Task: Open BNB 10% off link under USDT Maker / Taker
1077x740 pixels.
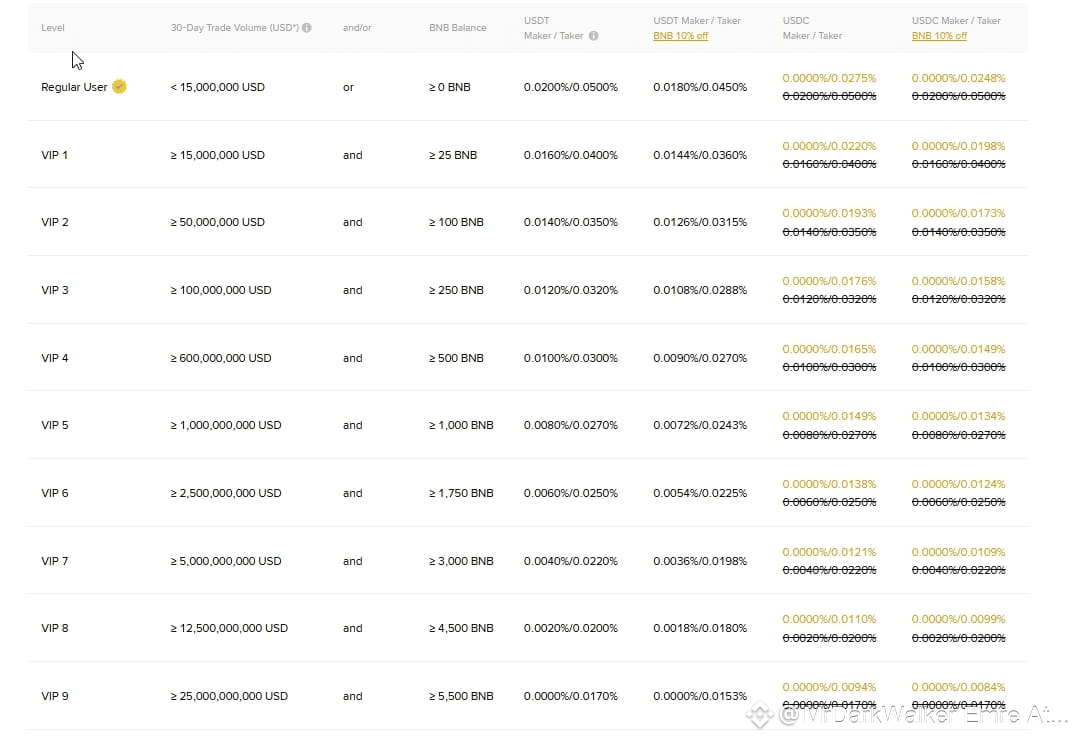Action: 681,36
